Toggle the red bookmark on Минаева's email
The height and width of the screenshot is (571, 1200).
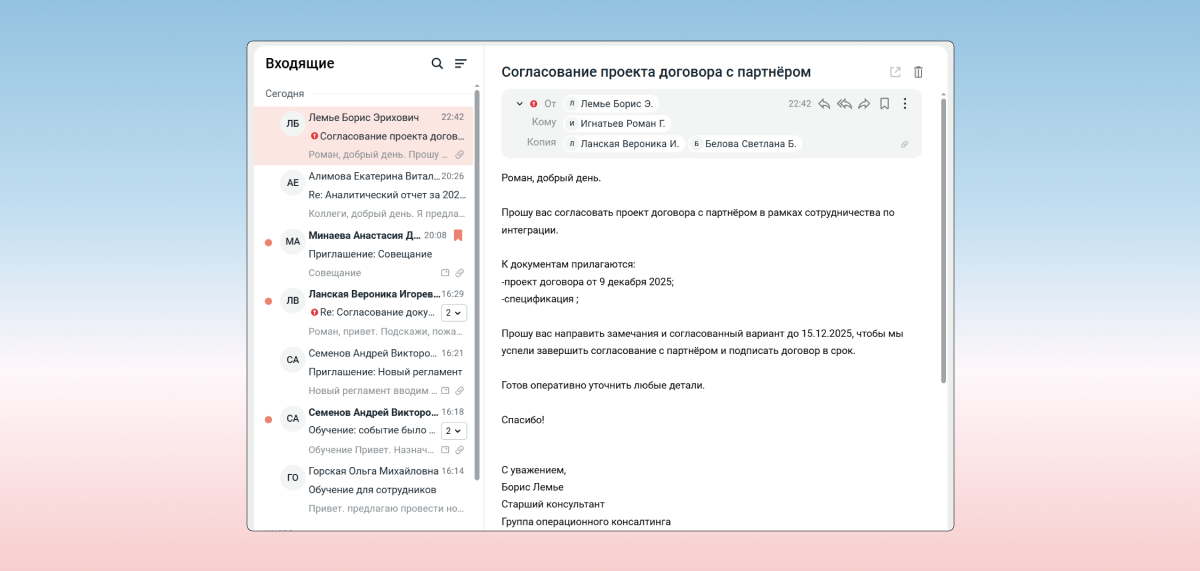click(458, 236)
